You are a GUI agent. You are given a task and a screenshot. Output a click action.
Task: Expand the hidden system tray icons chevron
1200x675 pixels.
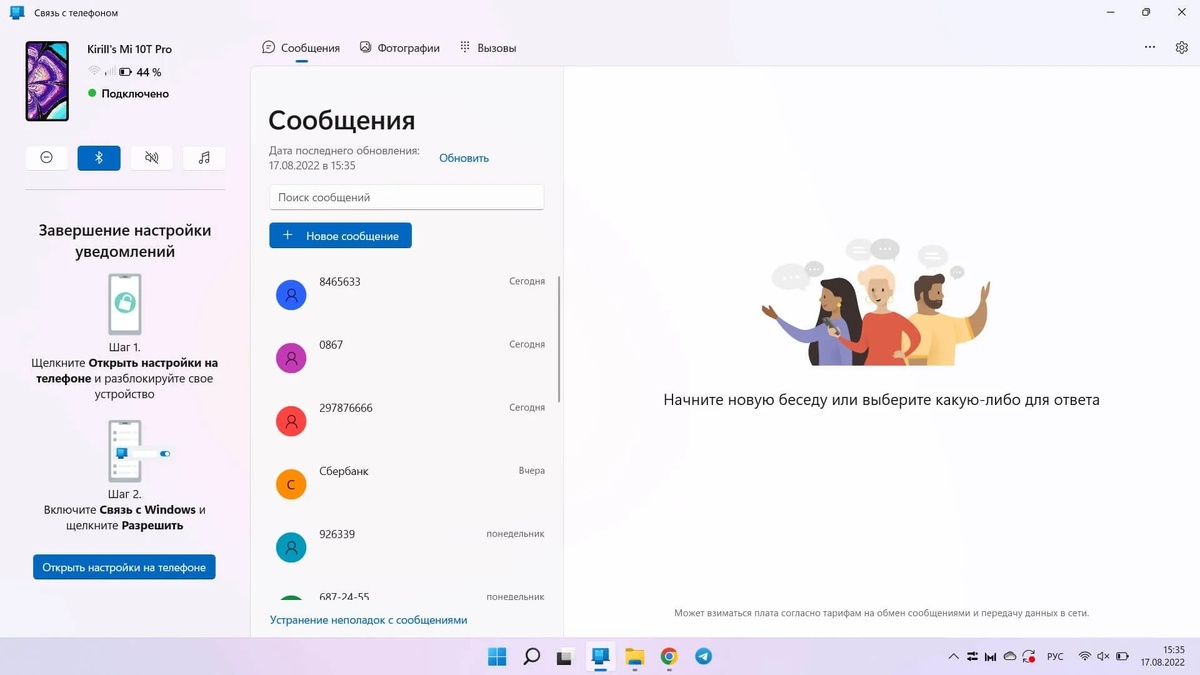(953, 657)
